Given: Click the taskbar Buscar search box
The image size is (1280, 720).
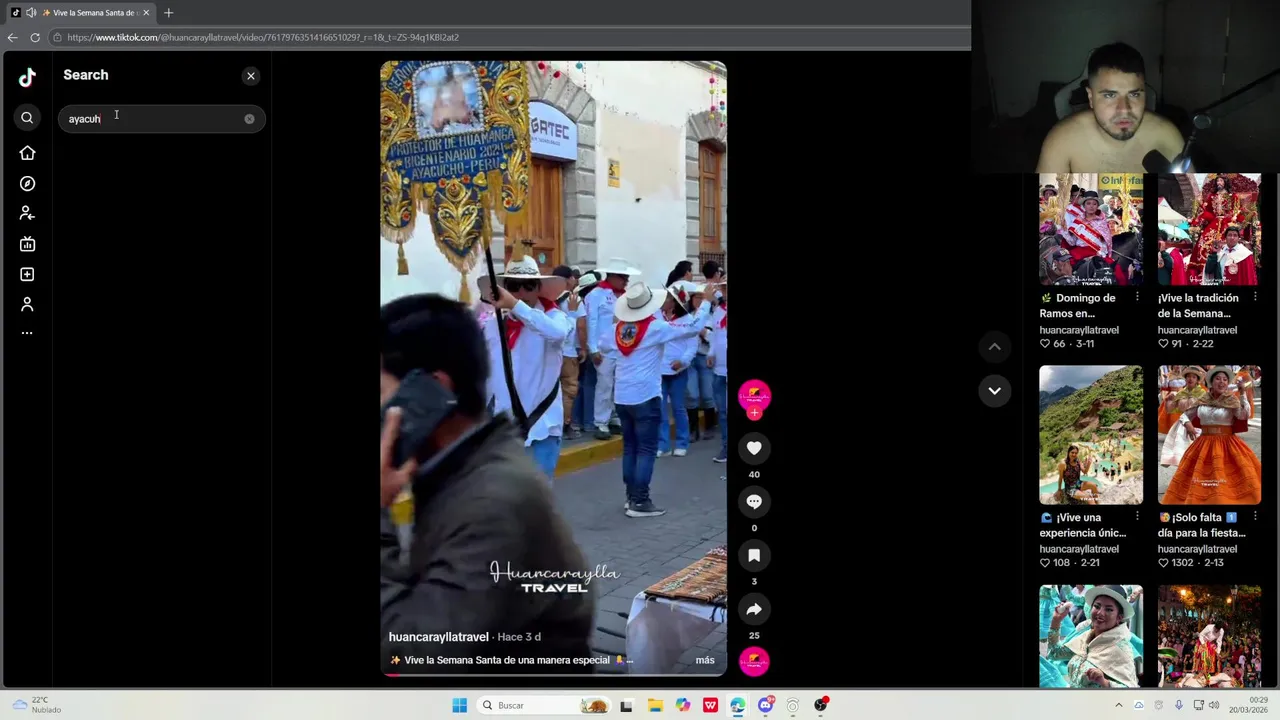Looking at the screenshot, I should pos(542,705).
